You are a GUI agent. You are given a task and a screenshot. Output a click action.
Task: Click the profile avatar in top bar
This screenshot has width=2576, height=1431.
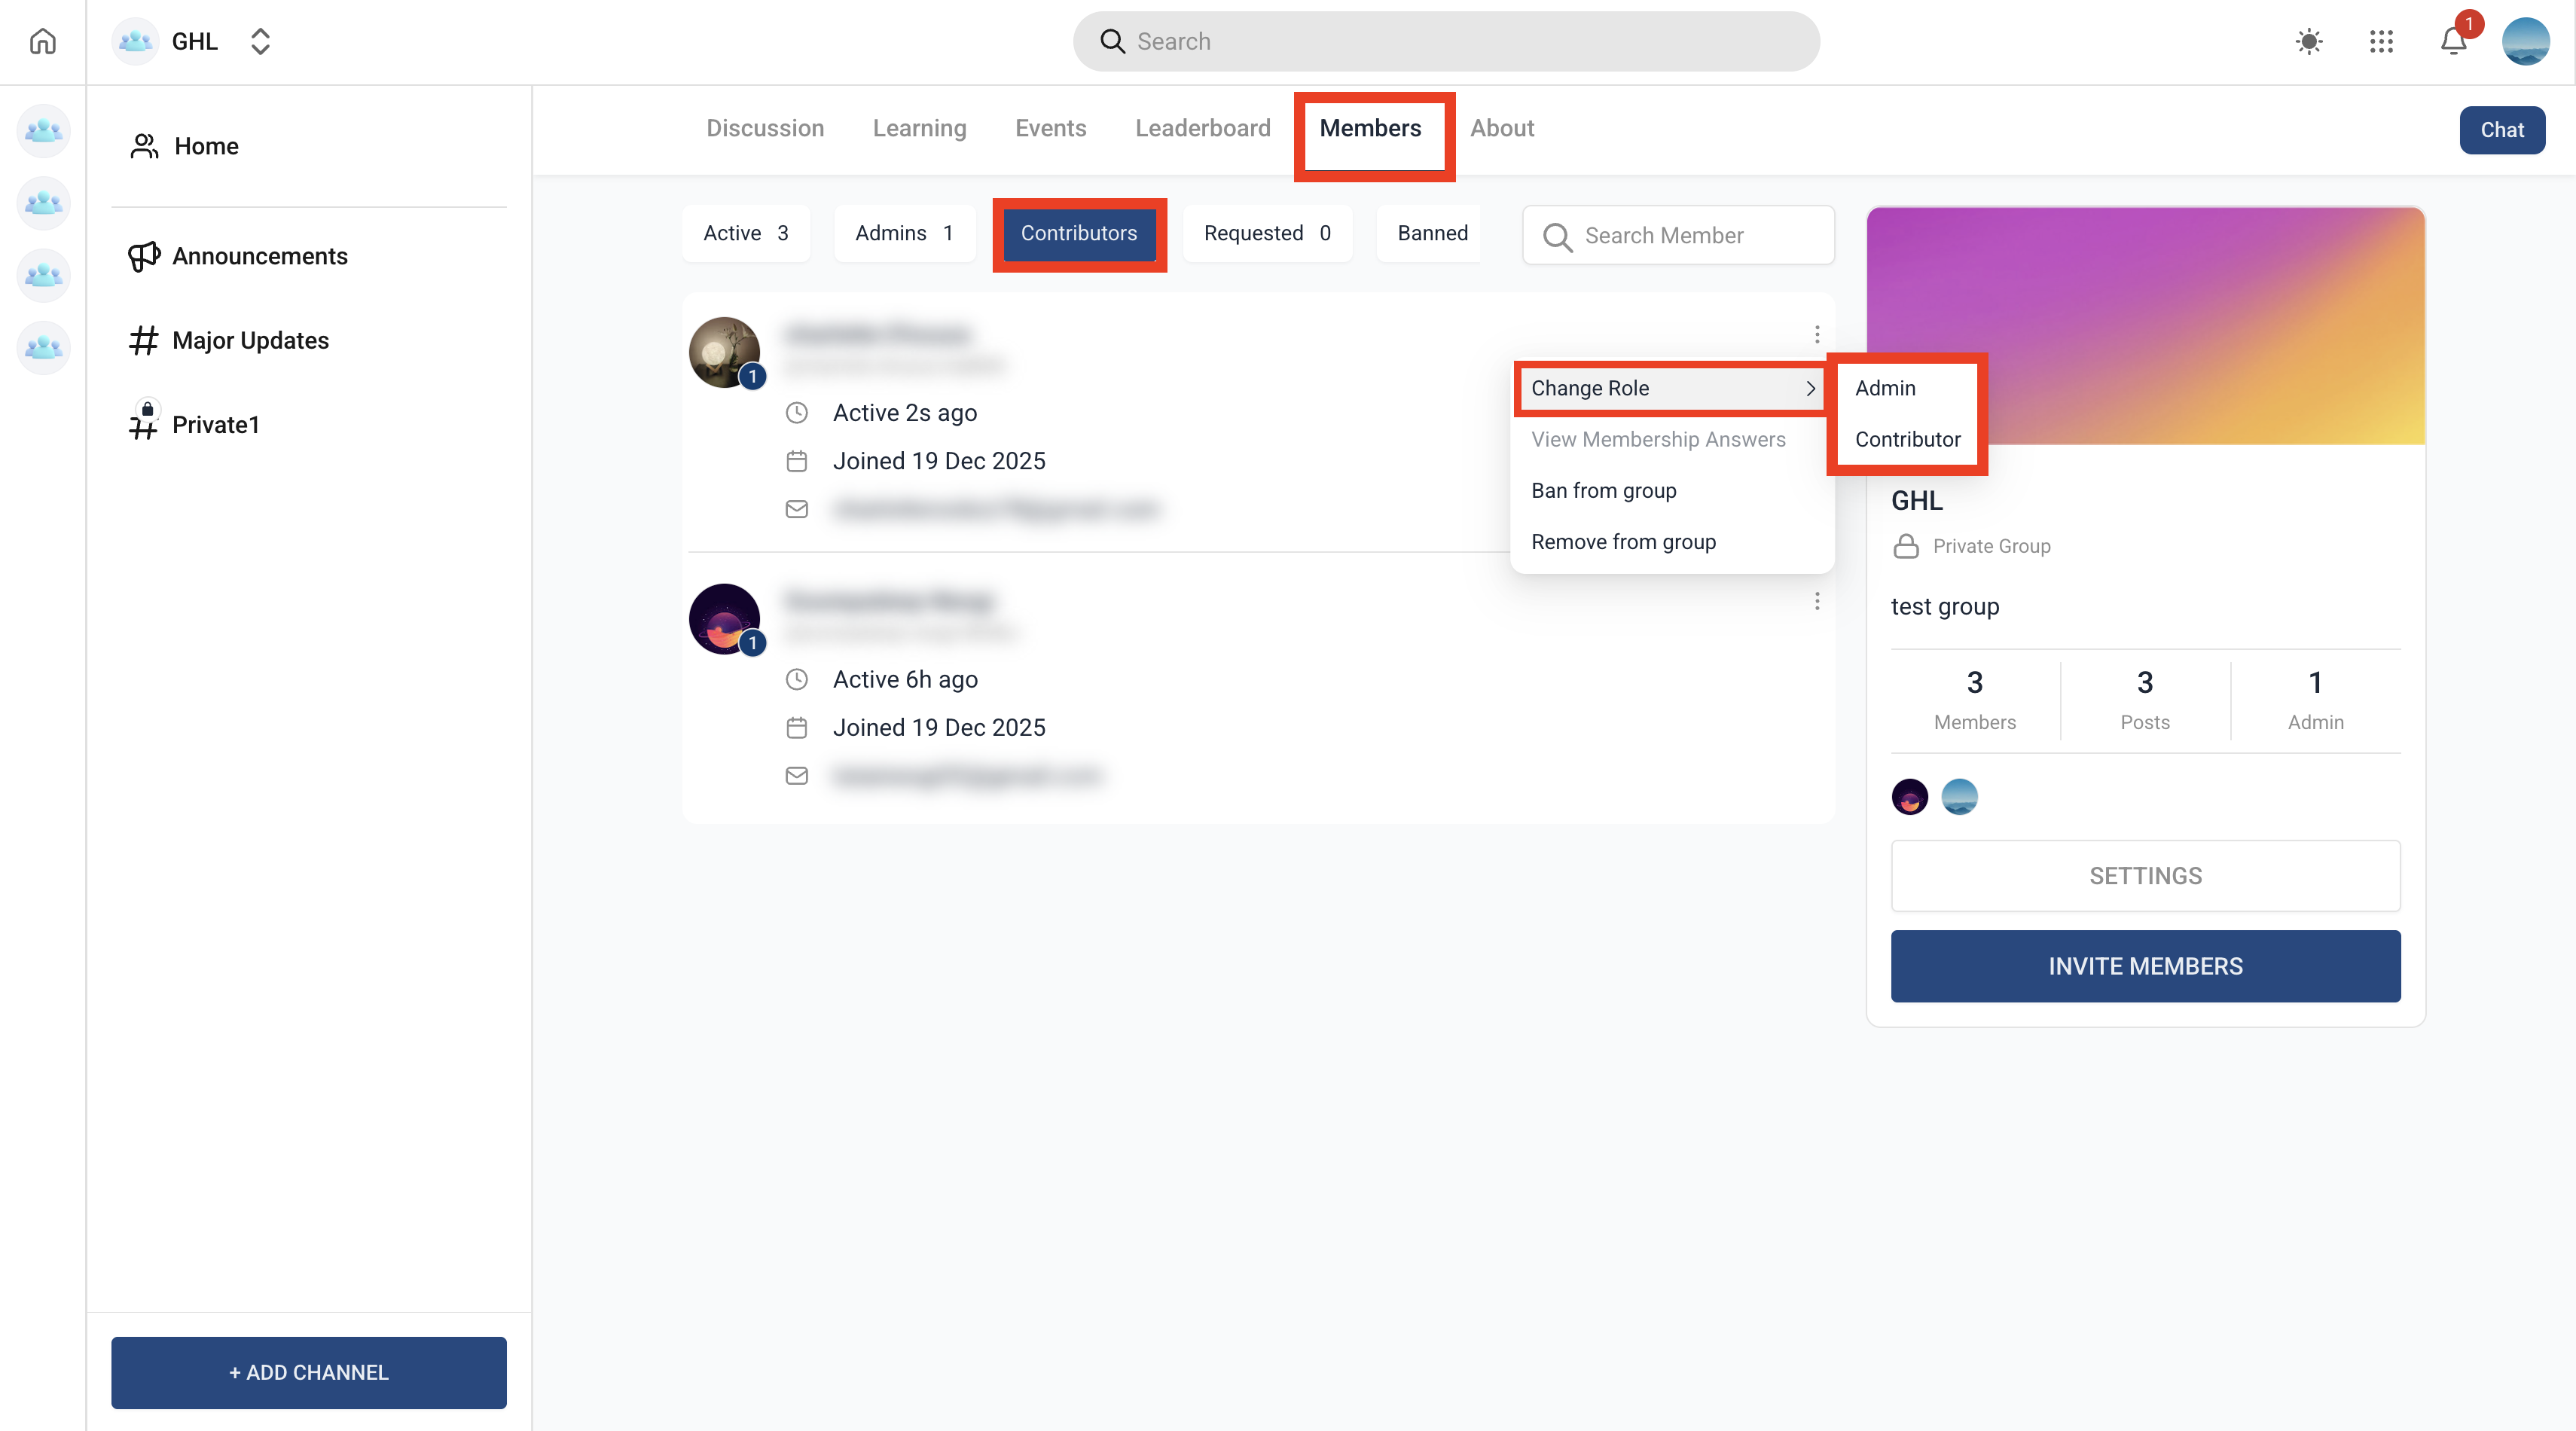[x=2525, y=41]
